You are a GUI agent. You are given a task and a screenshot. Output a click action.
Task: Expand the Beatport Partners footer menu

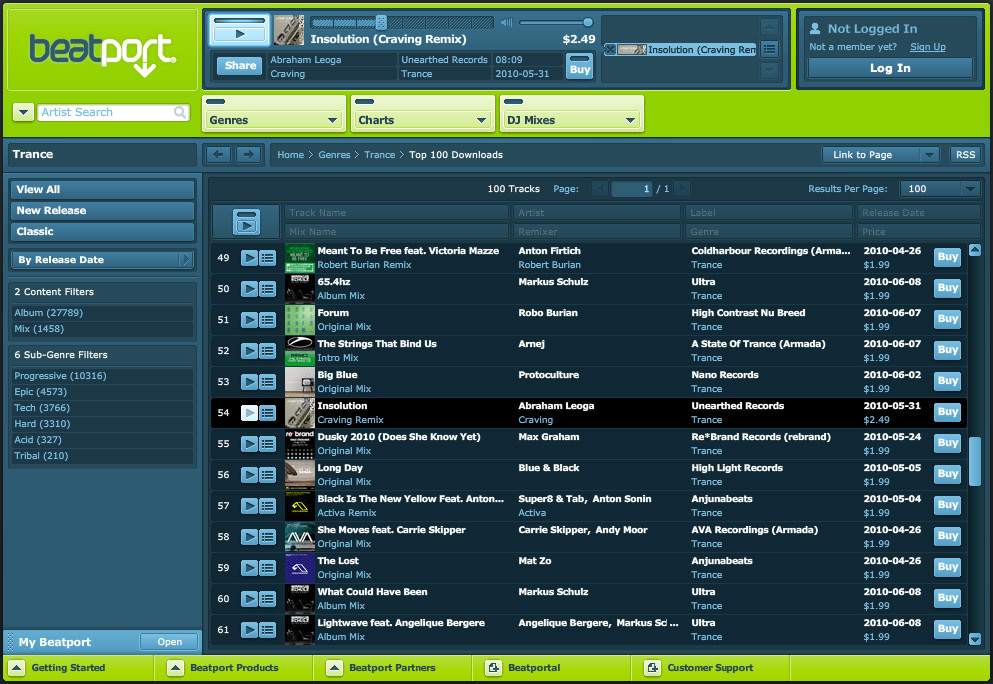point(334,668)
